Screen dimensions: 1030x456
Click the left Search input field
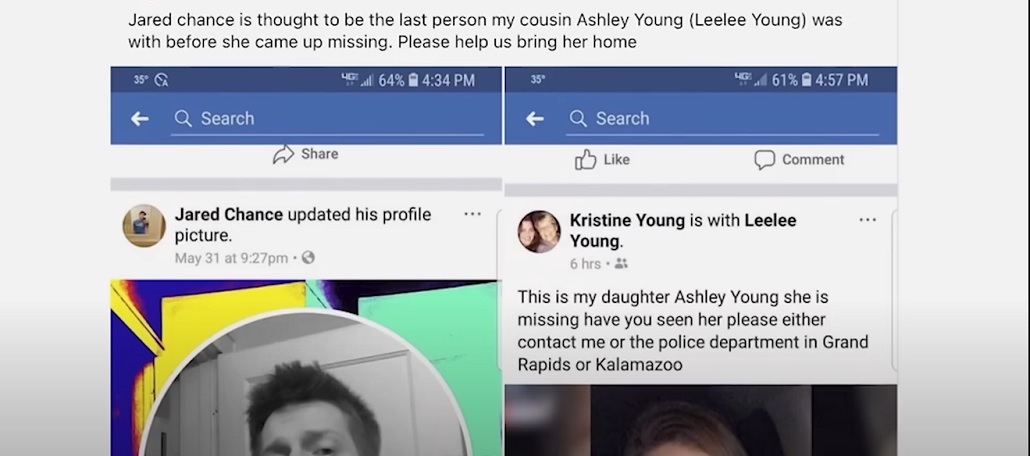tap(327, 119)
